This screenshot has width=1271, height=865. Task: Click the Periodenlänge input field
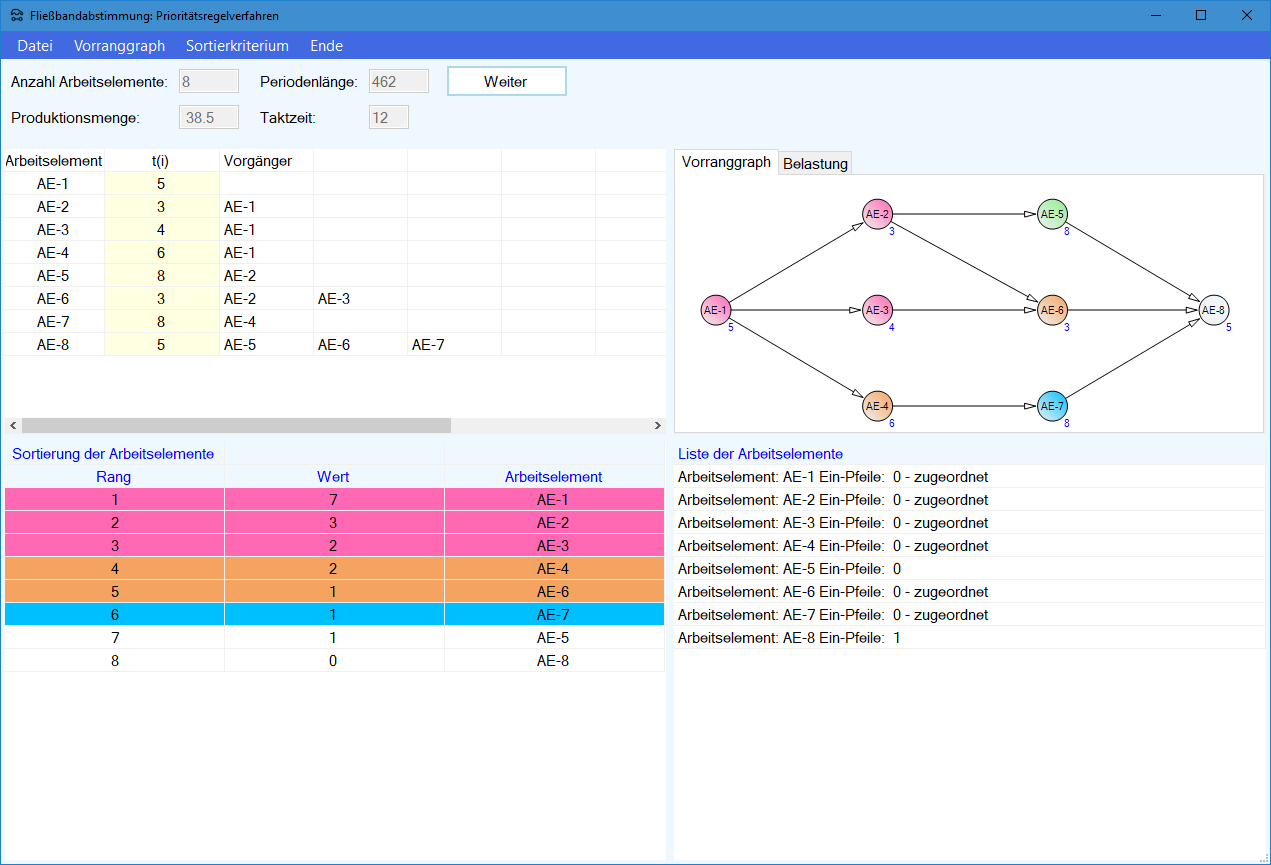pos(398,82)
